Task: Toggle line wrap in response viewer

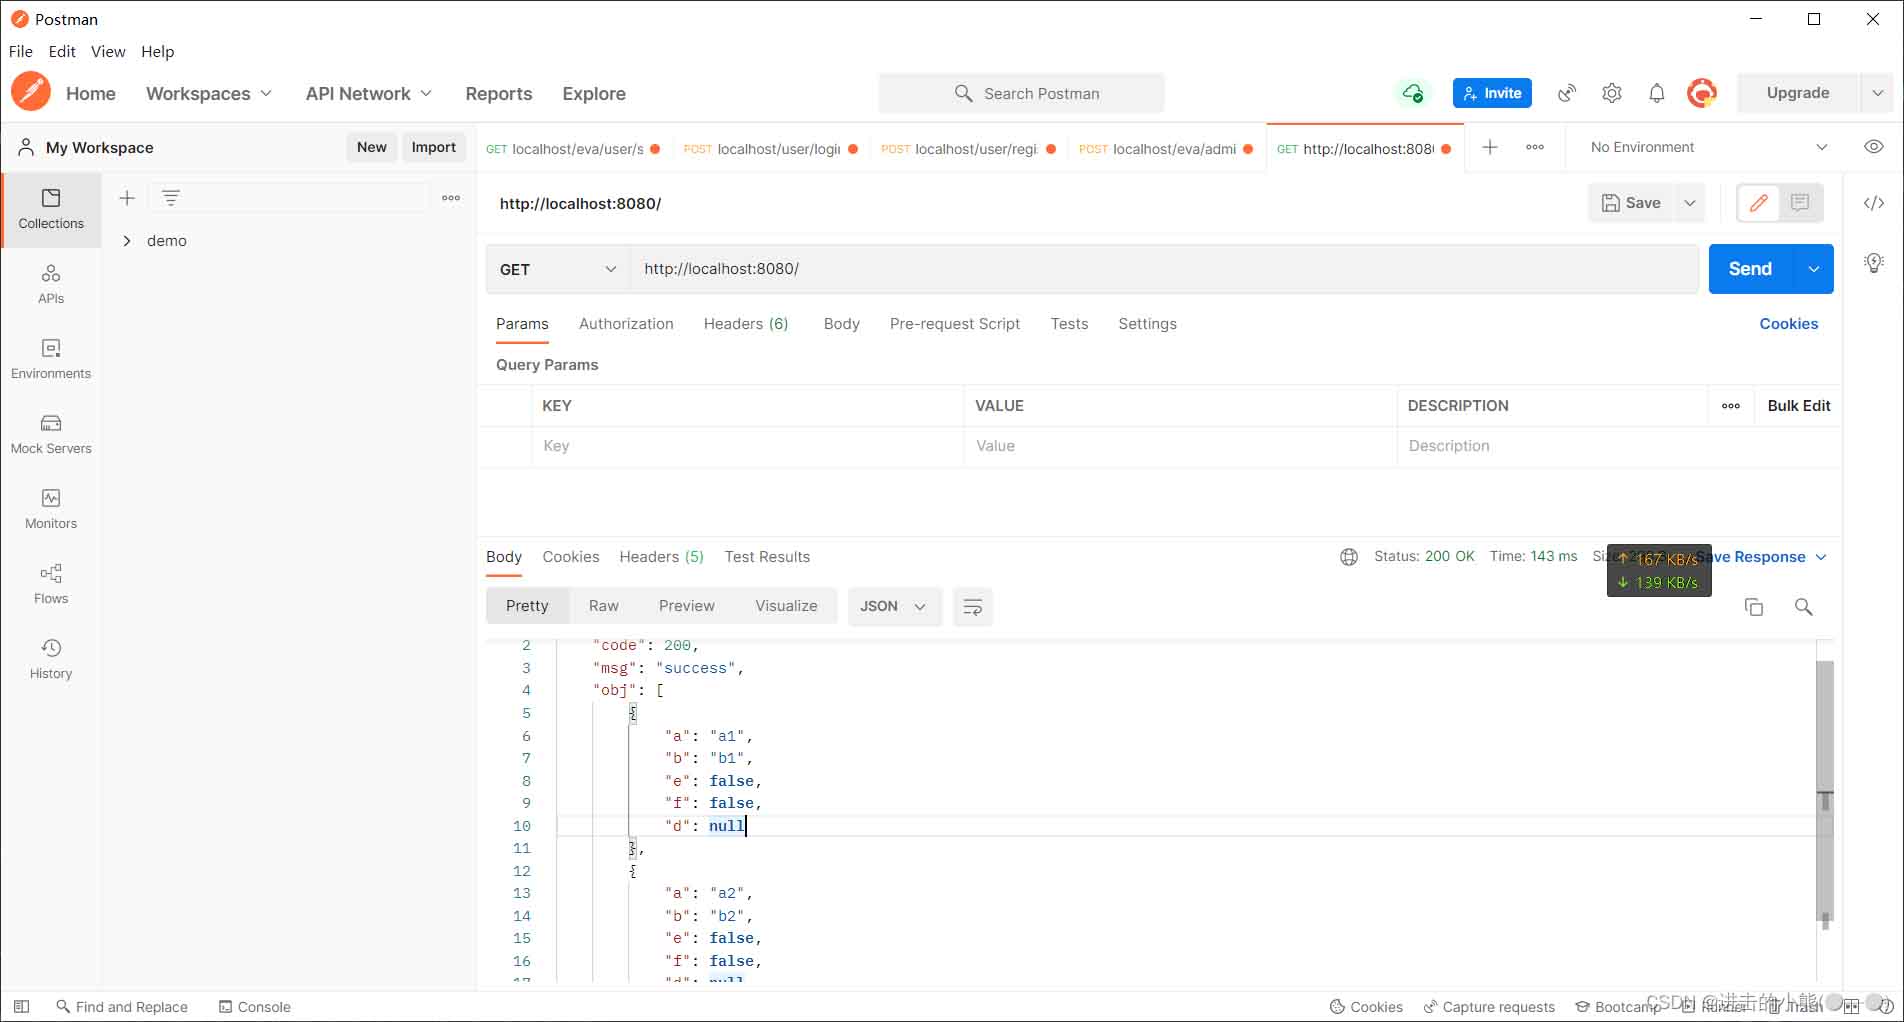Action: pyautogui.click(x=972, y=607)
